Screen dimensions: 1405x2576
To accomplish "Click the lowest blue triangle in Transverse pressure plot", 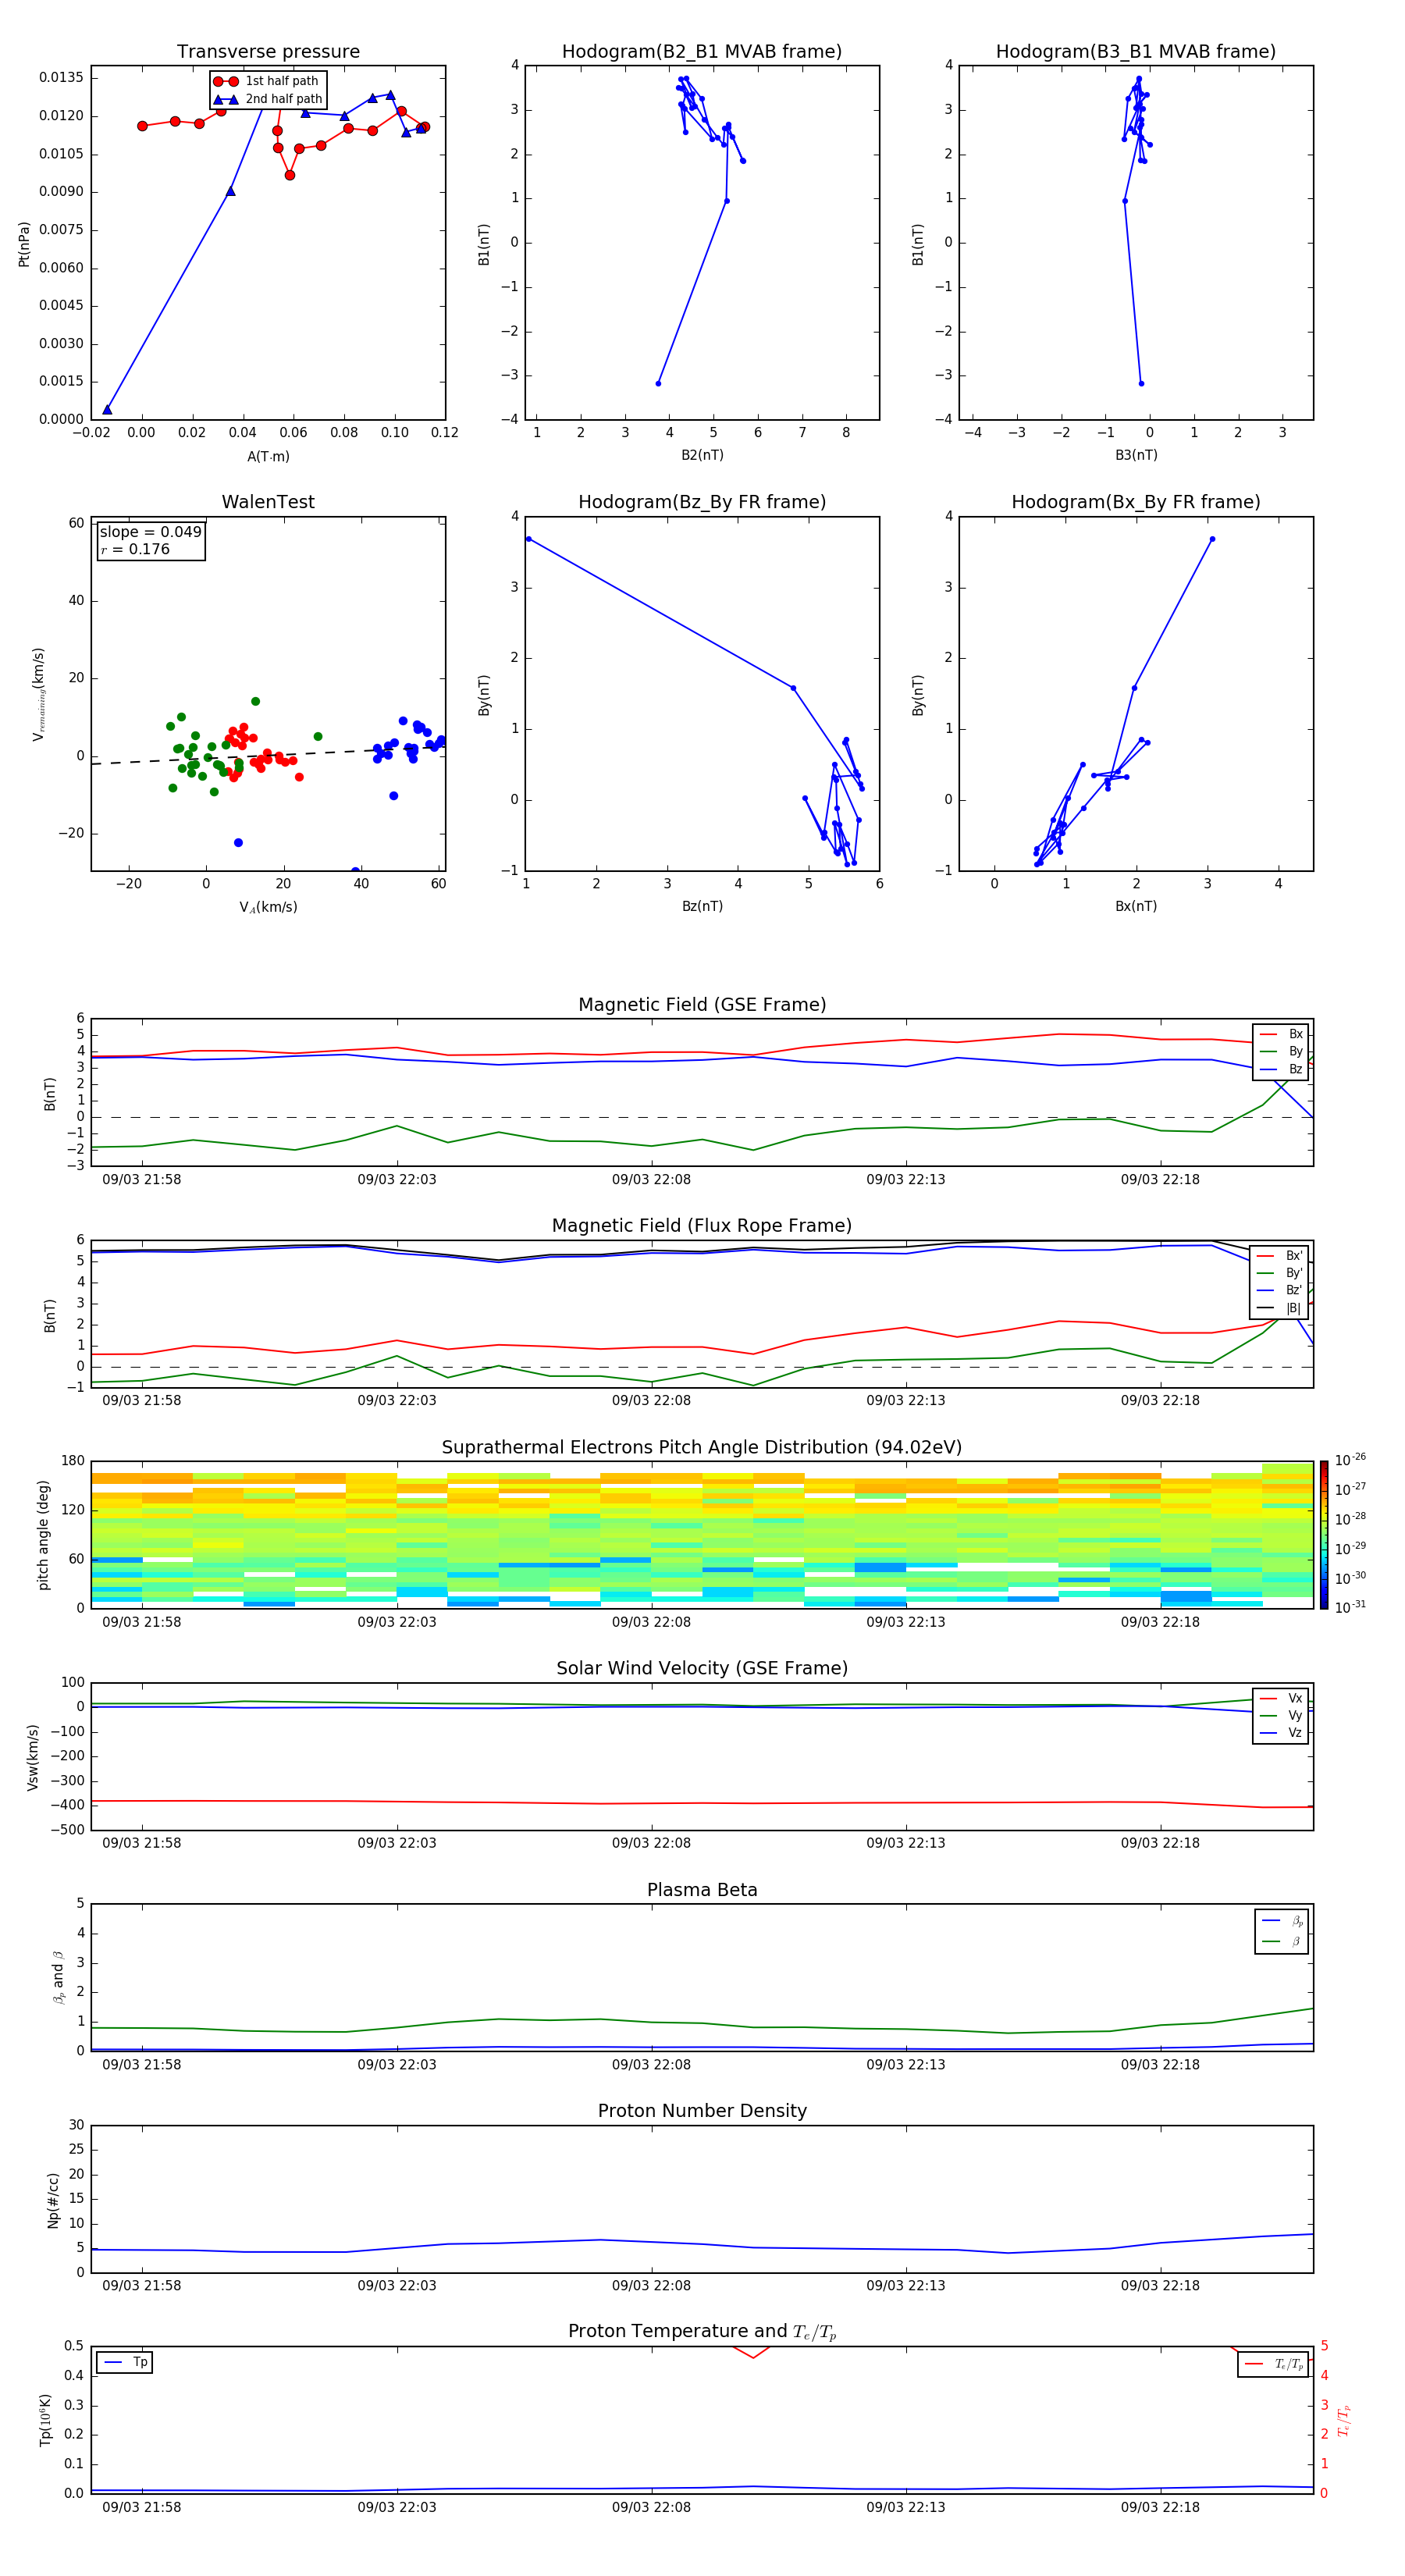I will 107,410.
